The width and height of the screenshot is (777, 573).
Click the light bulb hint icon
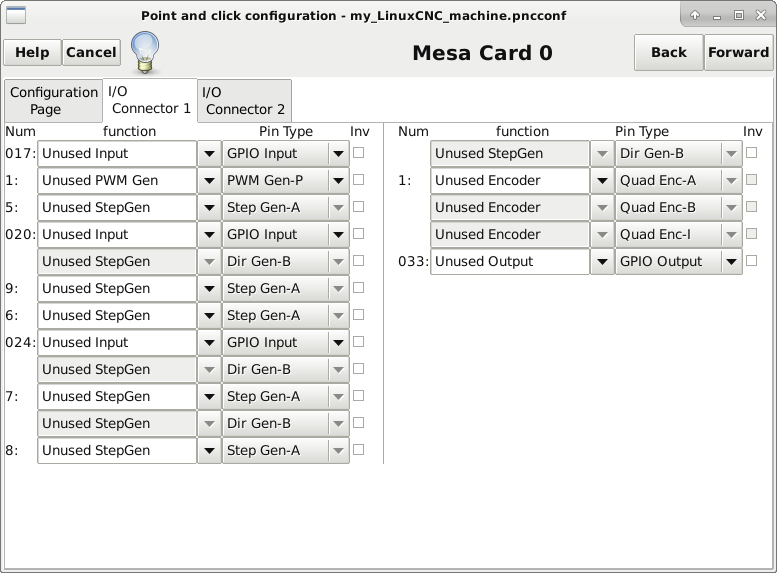coord(145,52)
